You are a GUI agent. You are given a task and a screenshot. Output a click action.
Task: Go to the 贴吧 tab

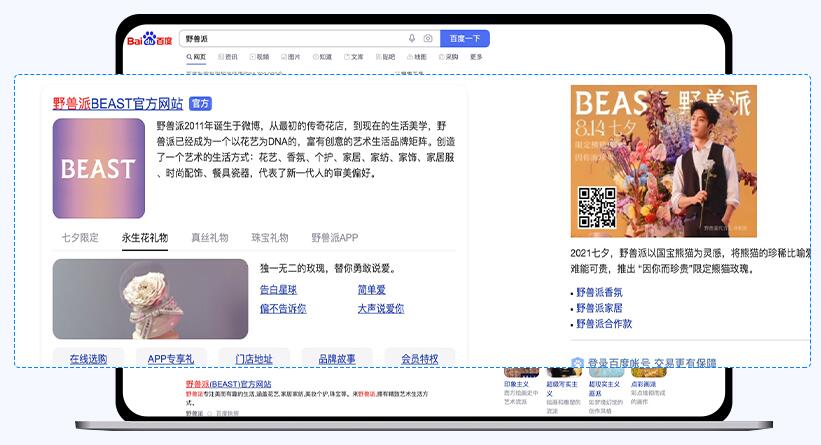[385, 57]
